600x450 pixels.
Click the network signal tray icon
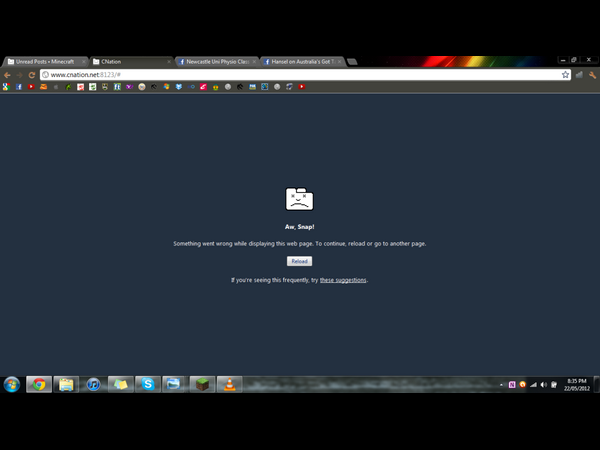tap(533, 385)
